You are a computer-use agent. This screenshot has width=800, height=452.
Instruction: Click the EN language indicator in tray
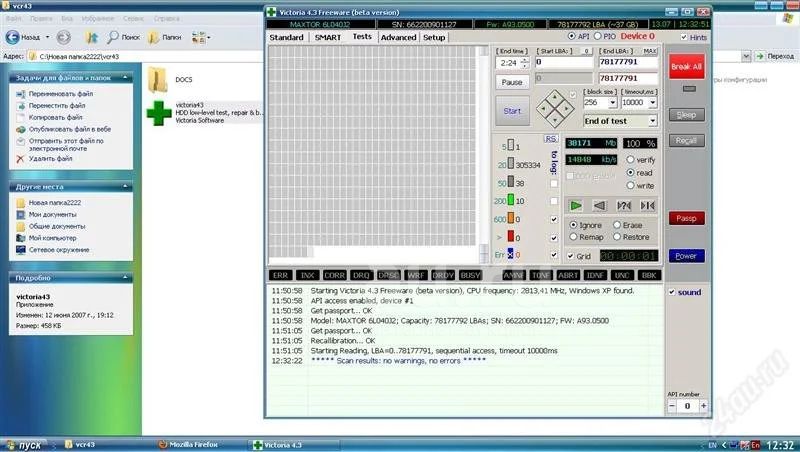[x=713, y=445]
